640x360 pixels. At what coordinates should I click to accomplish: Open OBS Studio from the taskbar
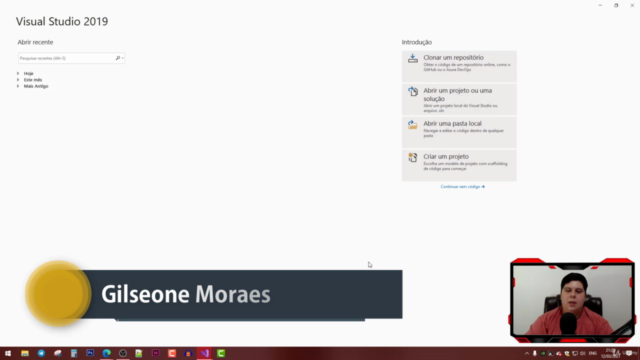(123, 353)
